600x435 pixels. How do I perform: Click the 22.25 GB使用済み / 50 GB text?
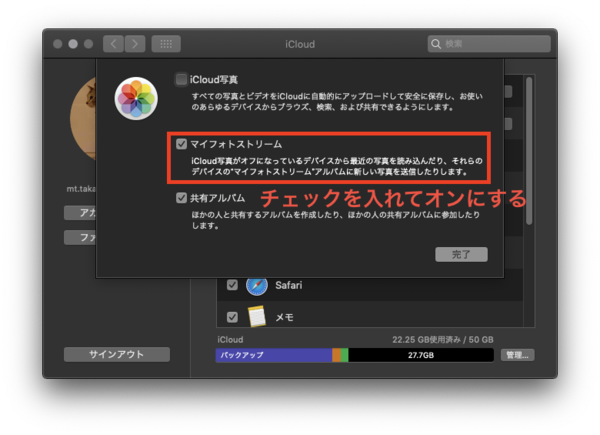pyautogui.click(x=443, y=340)
